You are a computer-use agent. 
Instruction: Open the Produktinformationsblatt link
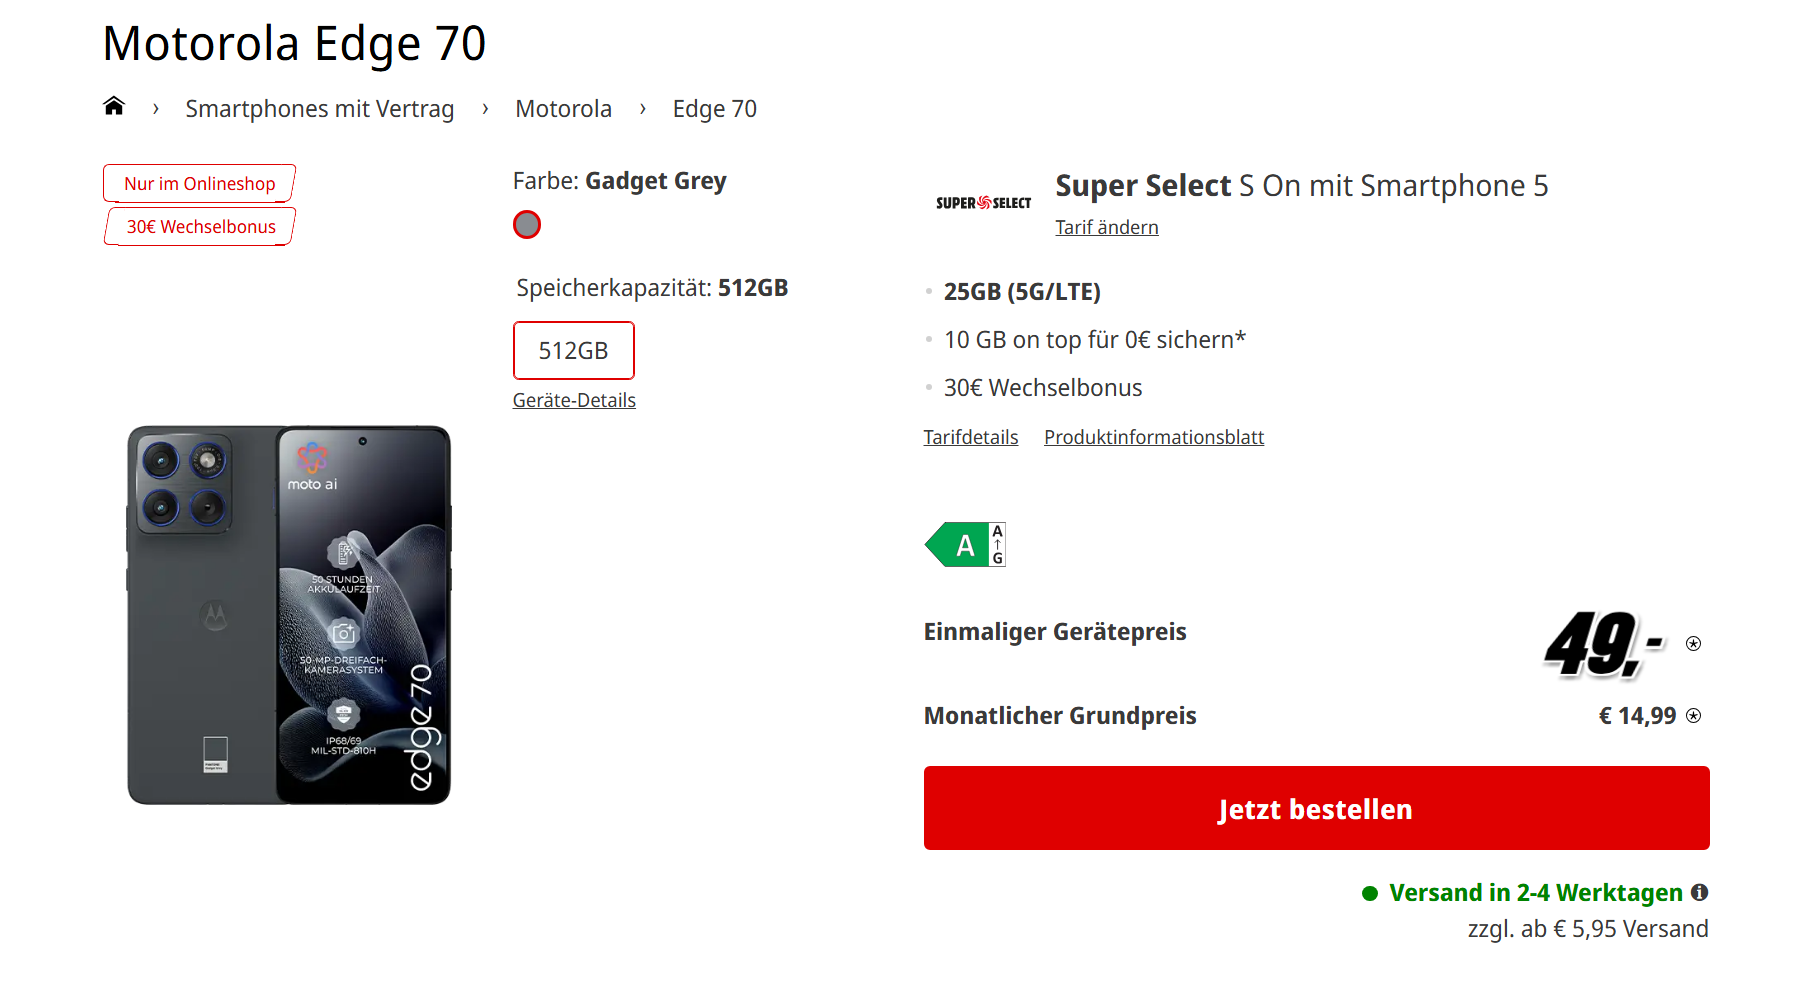pos(1153,437)
